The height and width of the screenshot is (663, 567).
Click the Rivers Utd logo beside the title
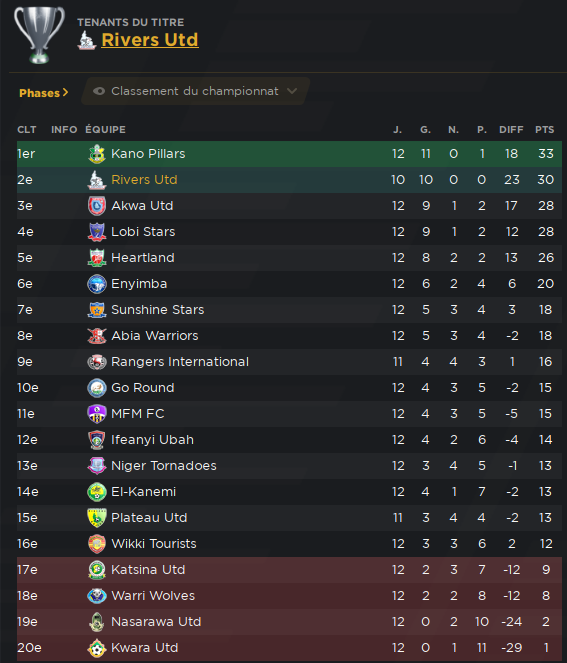tap(87, 40)
